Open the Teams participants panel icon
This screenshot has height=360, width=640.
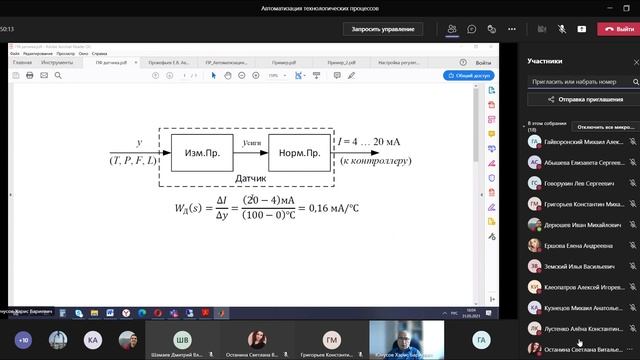coord(451,29)
